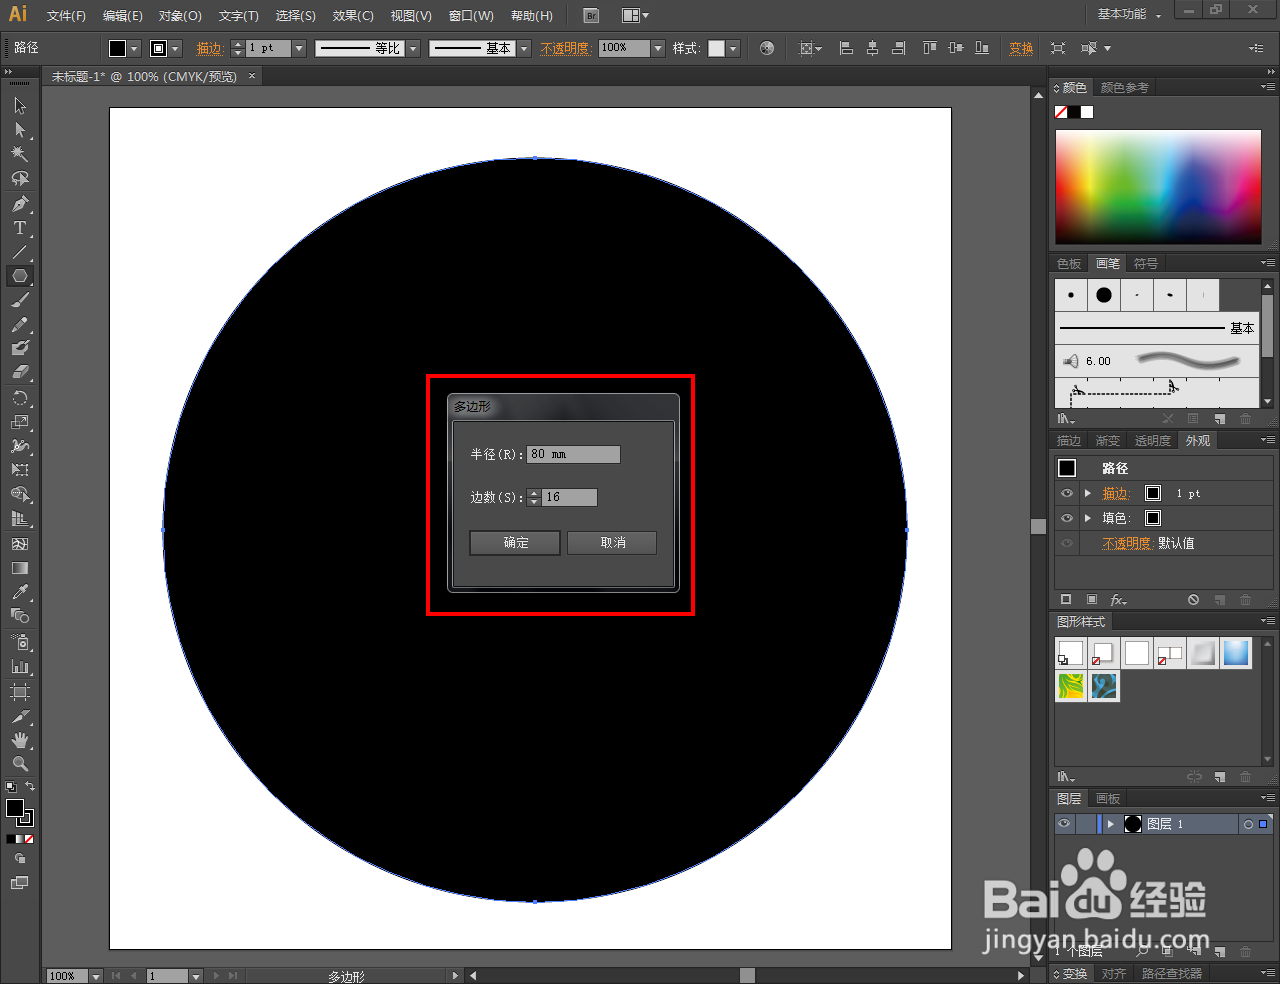The width and height of the screenshot is (1280, 984).
Task: Click the fx add effect icon
Action: pos(1118,600)
